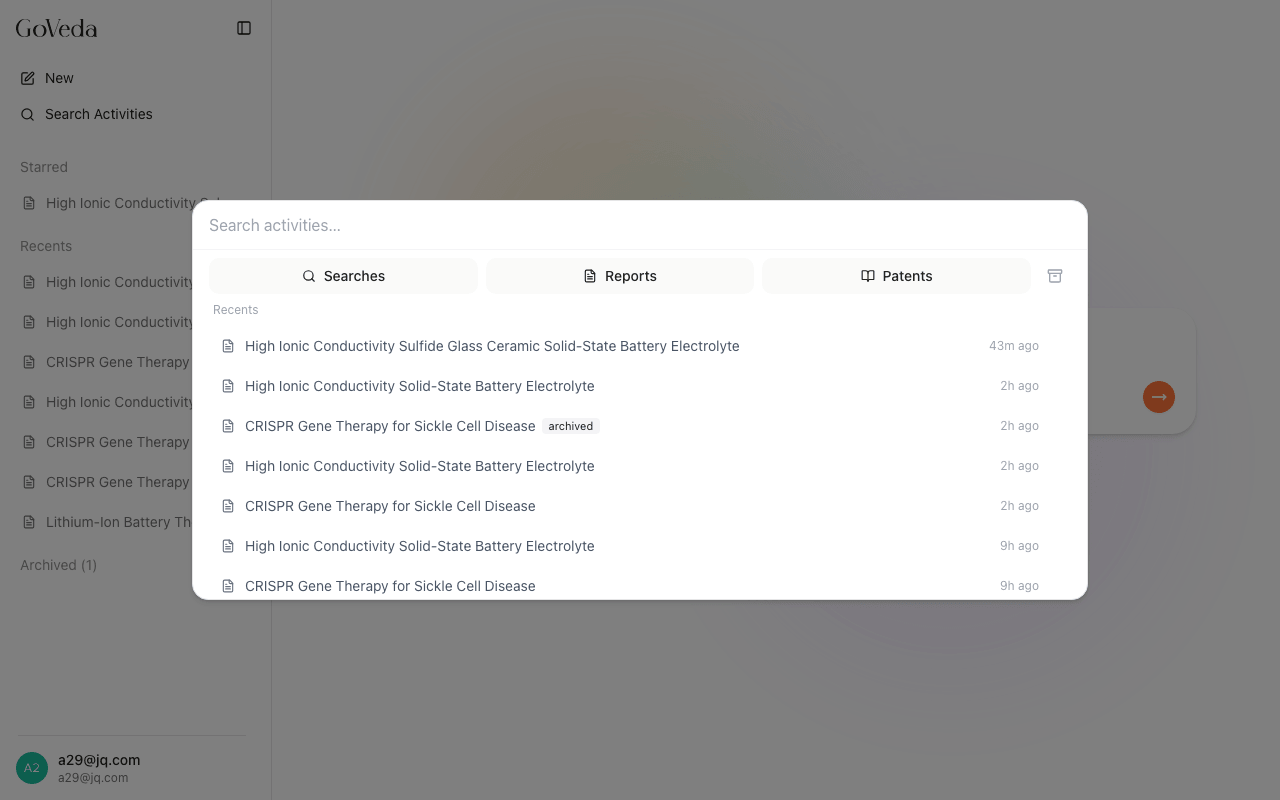
Task: Focus the Search activities input field
Action: (x=640, y=225)
